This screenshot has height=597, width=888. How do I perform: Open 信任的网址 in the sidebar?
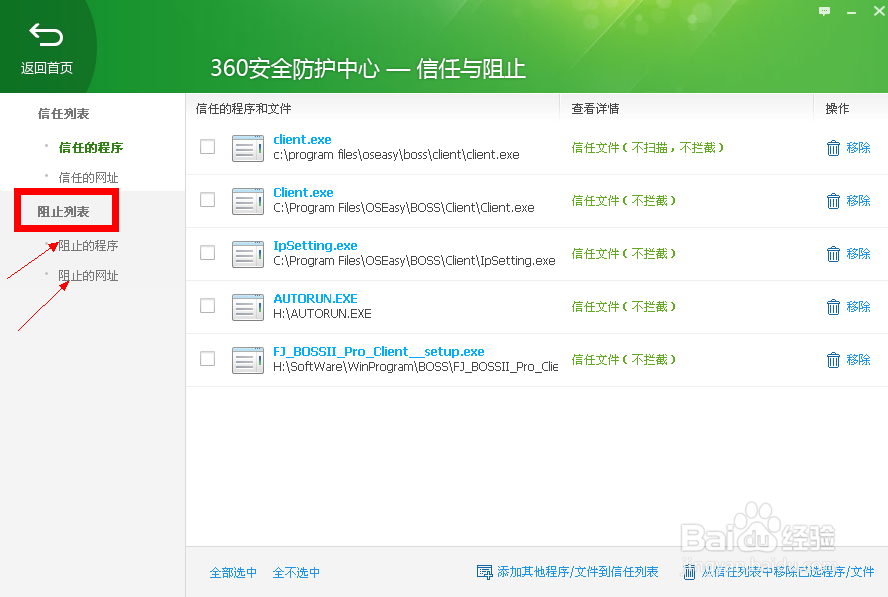88,178
